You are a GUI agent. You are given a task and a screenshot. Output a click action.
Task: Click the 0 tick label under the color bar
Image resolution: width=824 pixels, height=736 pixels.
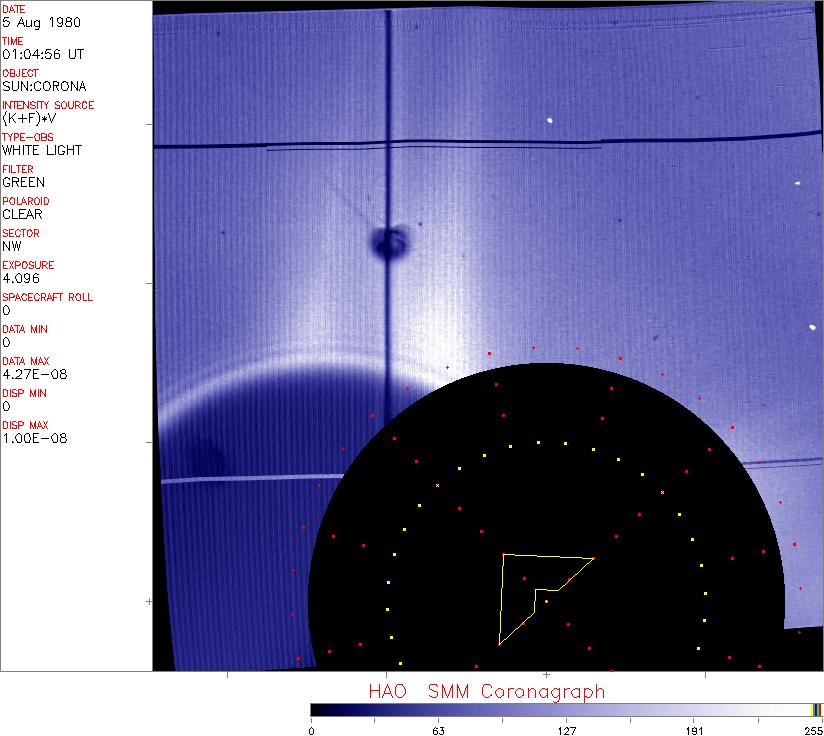point(312,731)
